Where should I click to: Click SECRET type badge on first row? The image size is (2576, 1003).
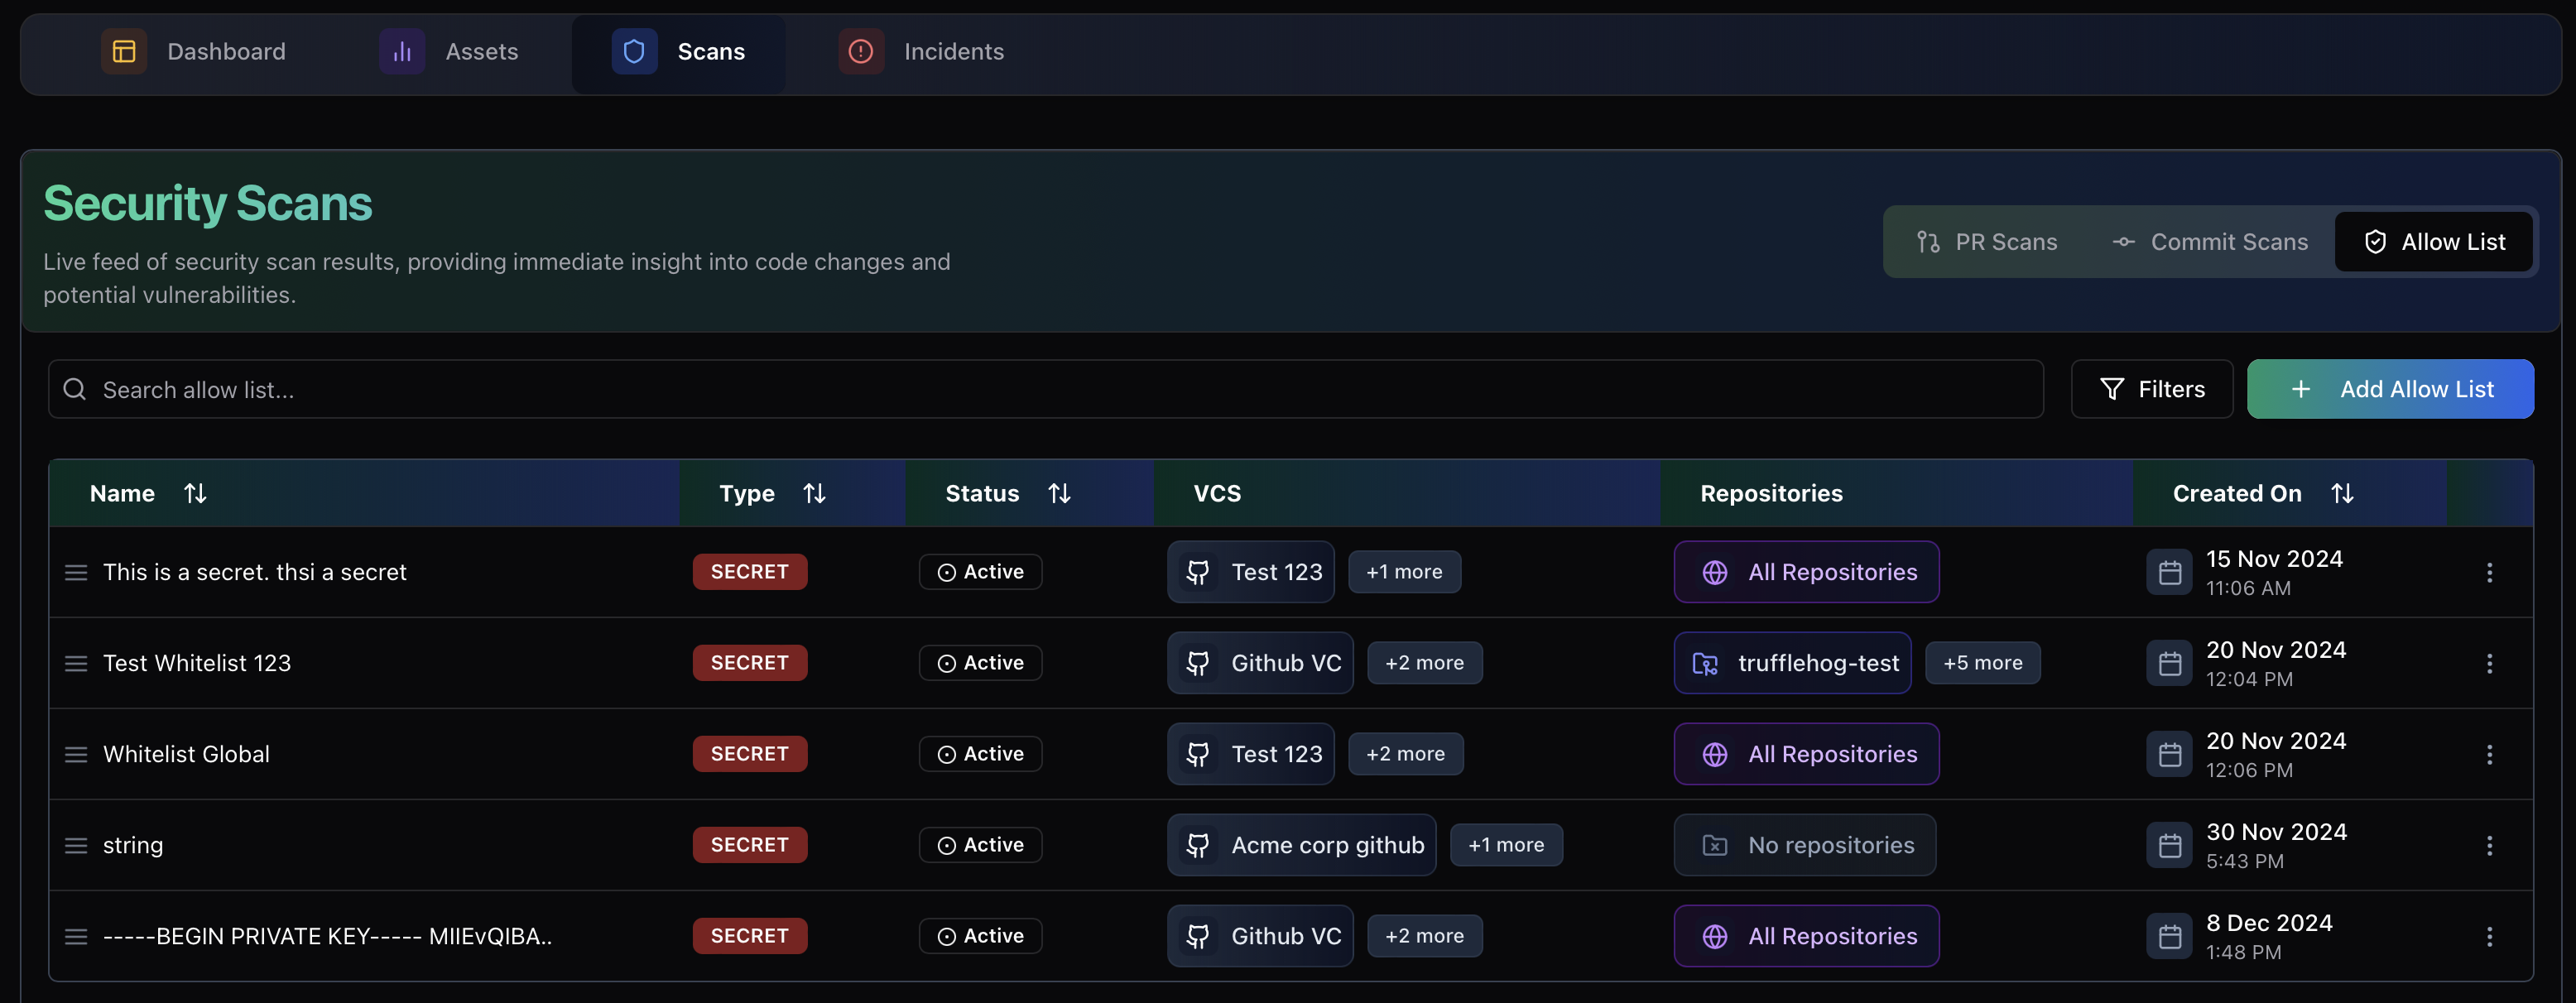pos(749,572)
